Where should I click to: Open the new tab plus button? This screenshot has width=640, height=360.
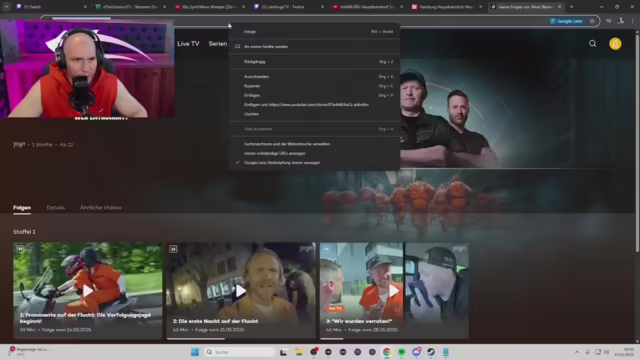point(571,7)
